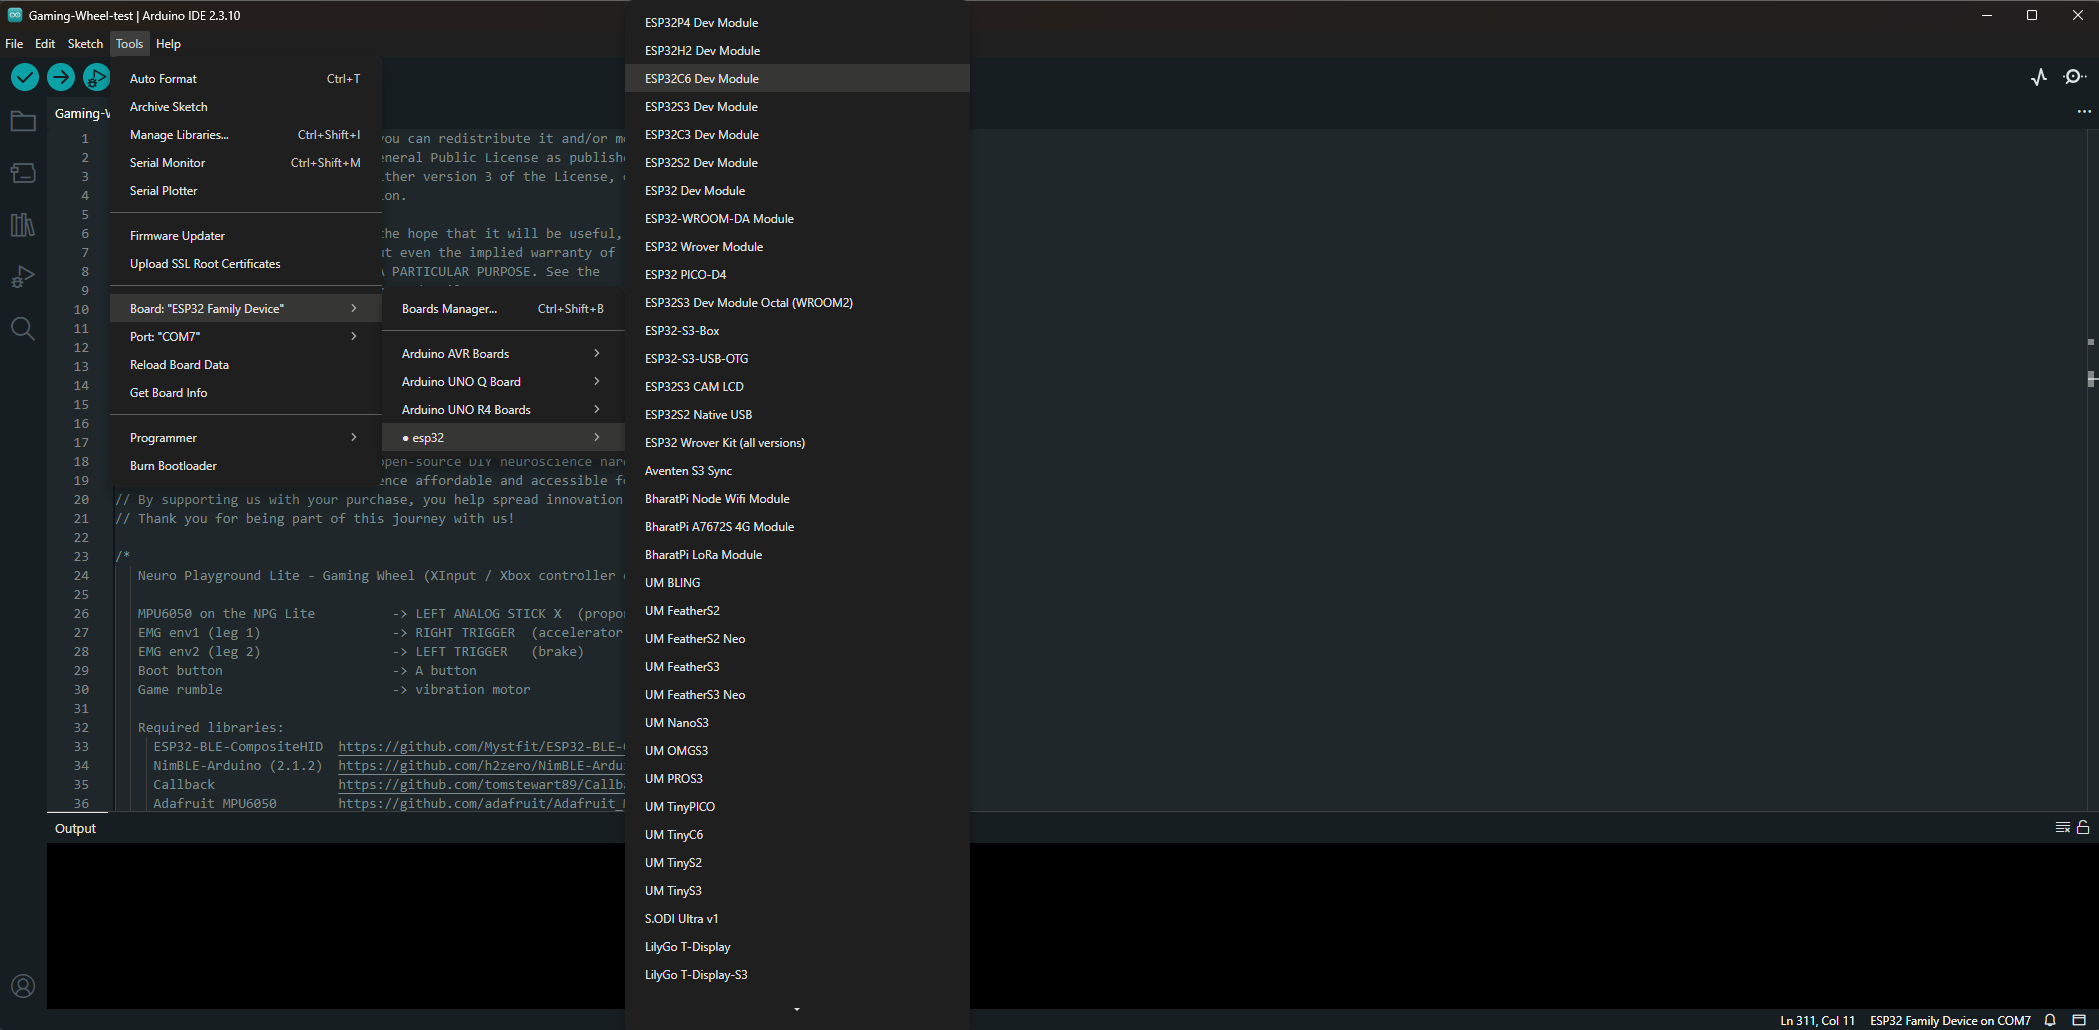The height and width of the screenshot is (1030, 2099).
Task: Open Manage Libraries entry
Action: pyautogui.click(x=246, y=134)
